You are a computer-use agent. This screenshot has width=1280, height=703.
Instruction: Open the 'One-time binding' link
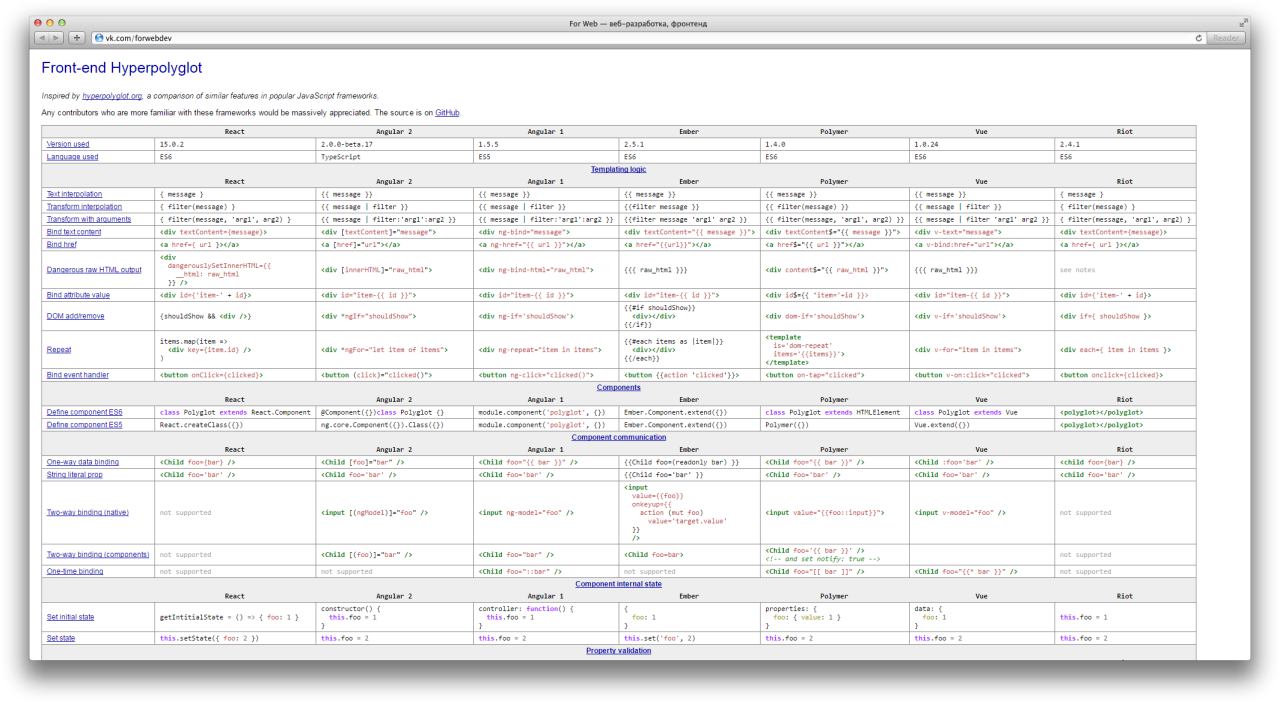point(77,571)
